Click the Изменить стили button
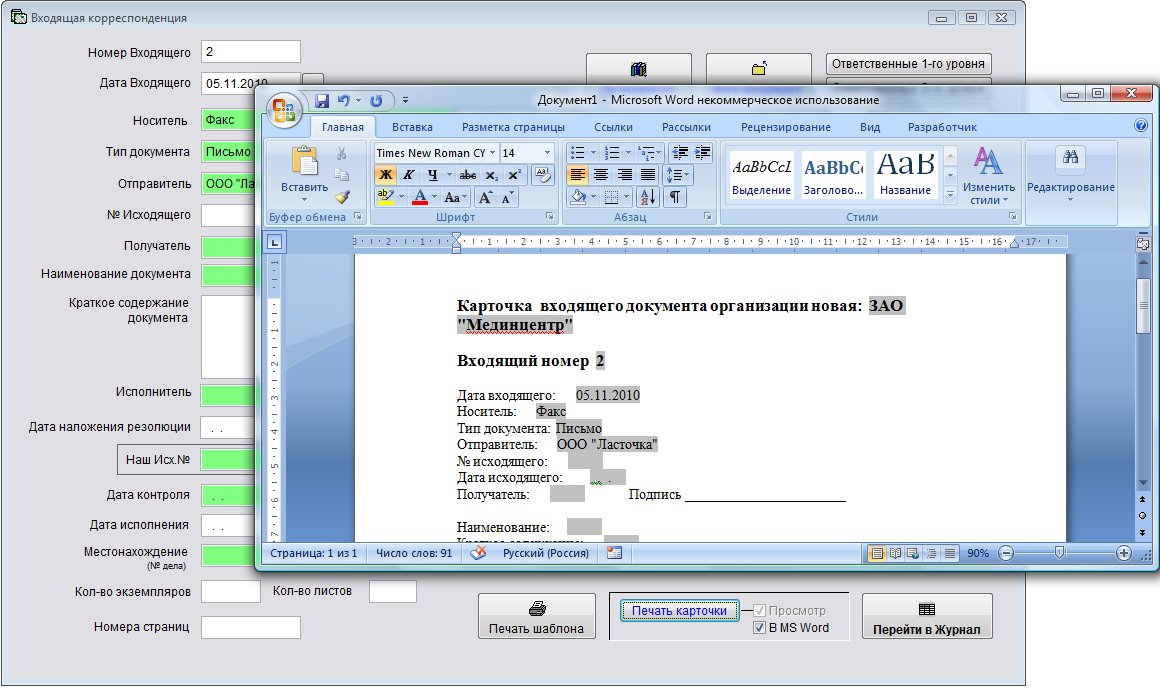Screen dimensions: 1160x688 tap(988, 176)
